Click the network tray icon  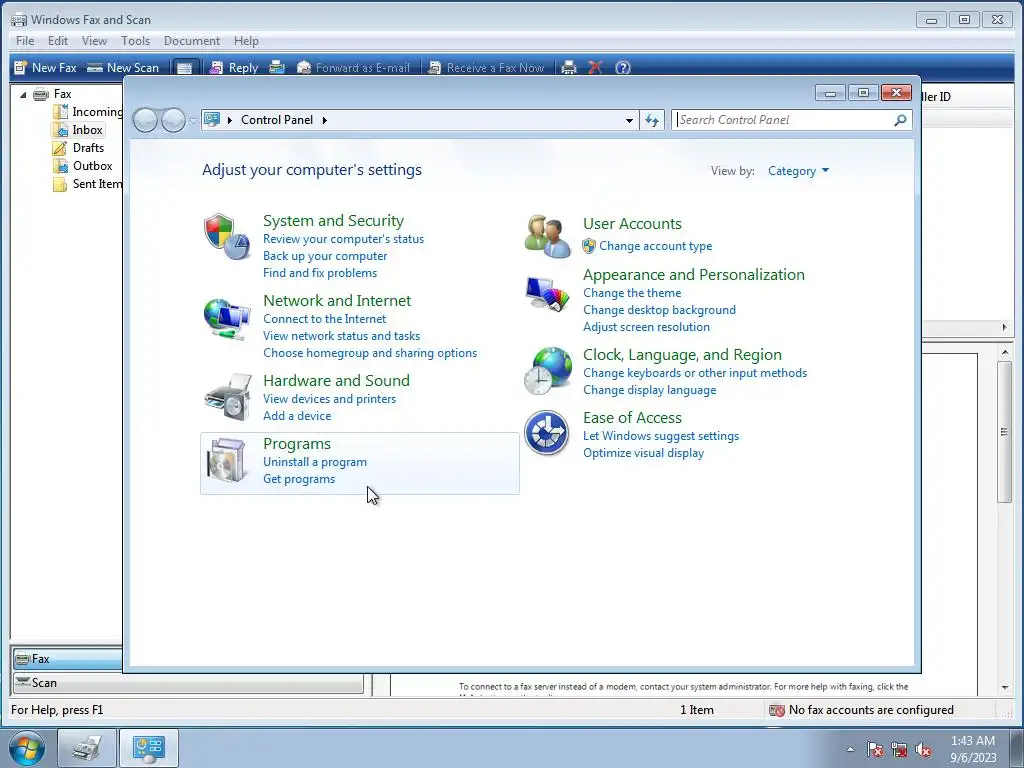click(x=899, y=750)
